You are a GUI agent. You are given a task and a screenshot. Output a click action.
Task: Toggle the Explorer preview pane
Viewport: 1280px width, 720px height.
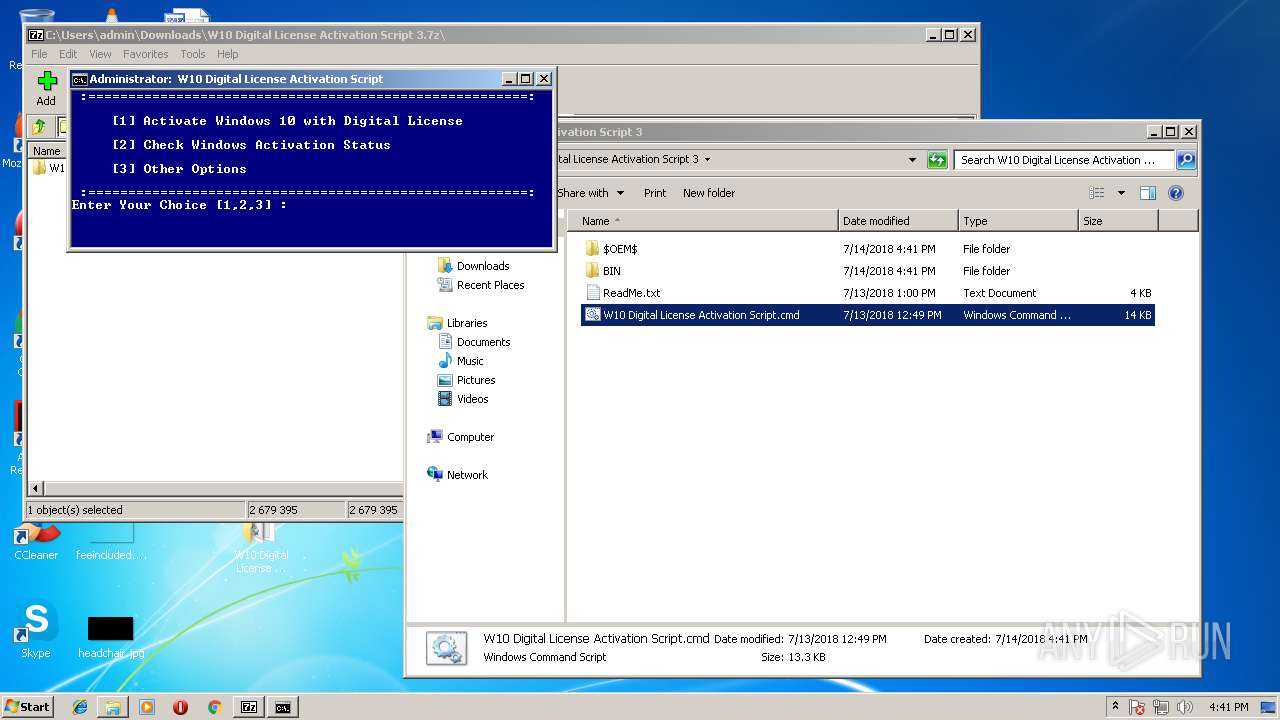click(x=1148, y=193)
